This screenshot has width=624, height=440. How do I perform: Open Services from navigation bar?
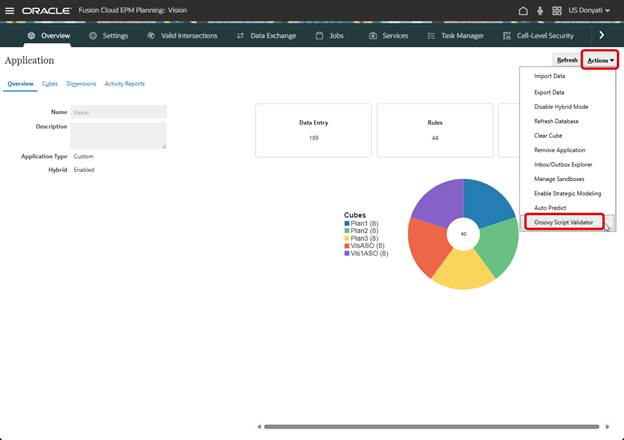(x=388, y=35)
